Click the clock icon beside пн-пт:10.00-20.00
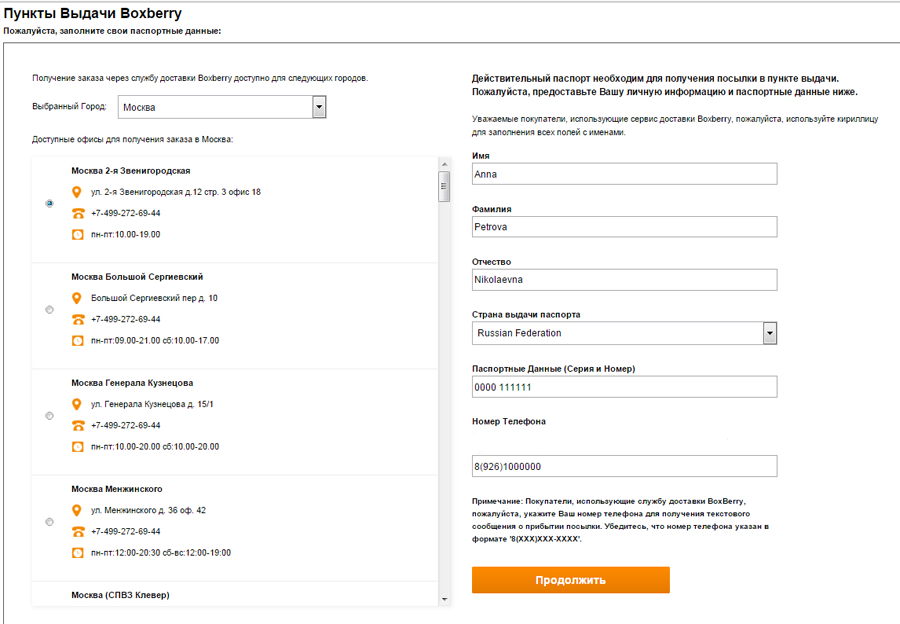The width and height of the screenshot is (900, 624). [x=77, y=447]
